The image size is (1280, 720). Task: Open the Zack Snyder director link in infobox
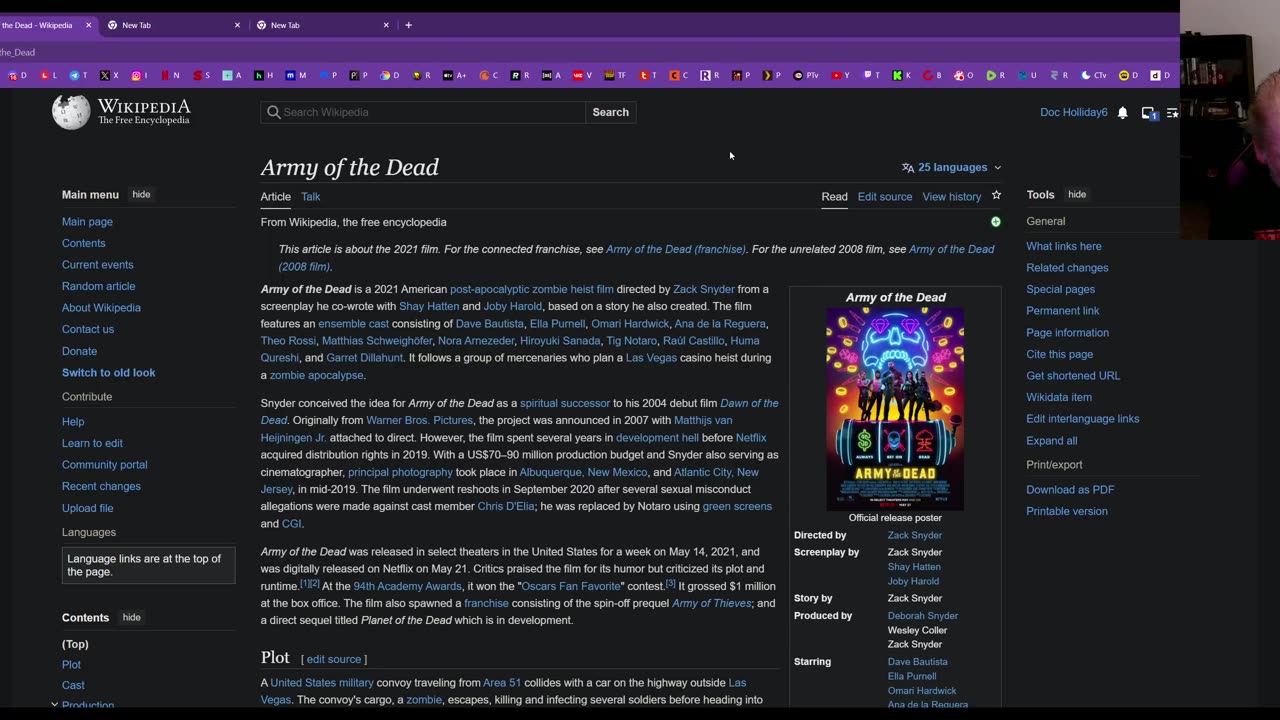914,536
